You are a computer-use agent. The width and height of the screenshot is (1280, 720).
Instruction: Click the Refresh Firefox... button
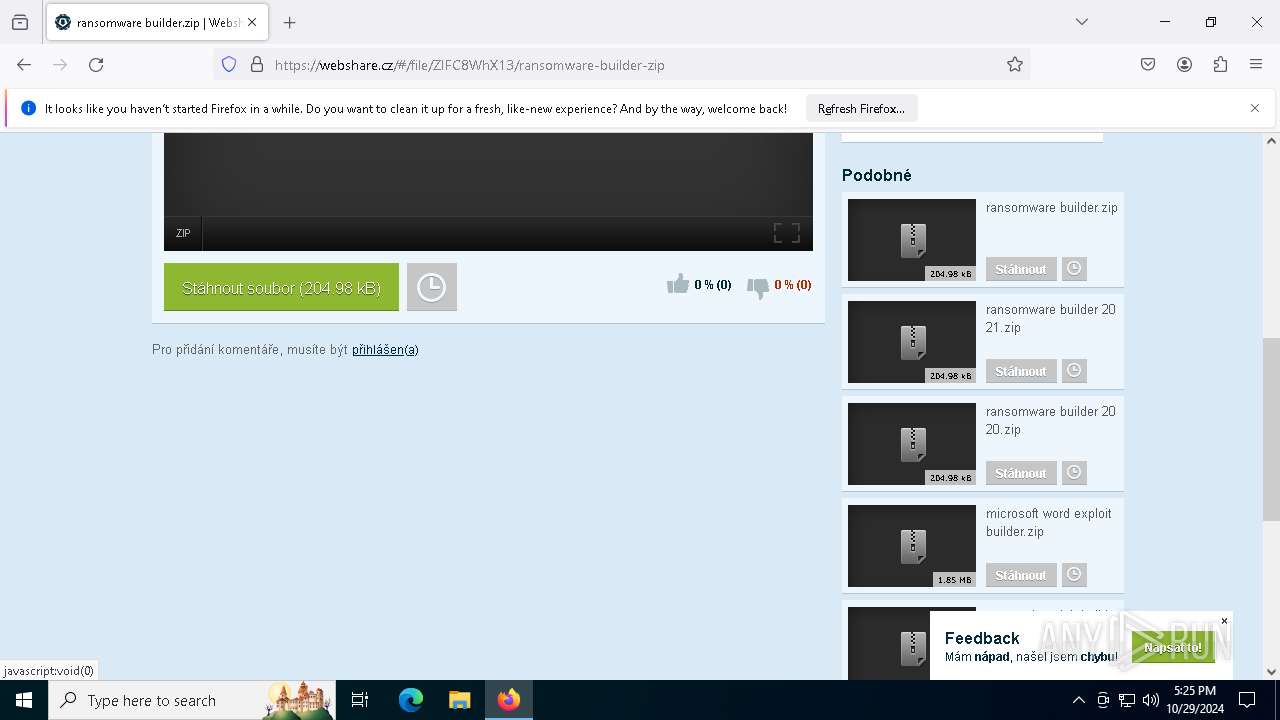point(861,109)
